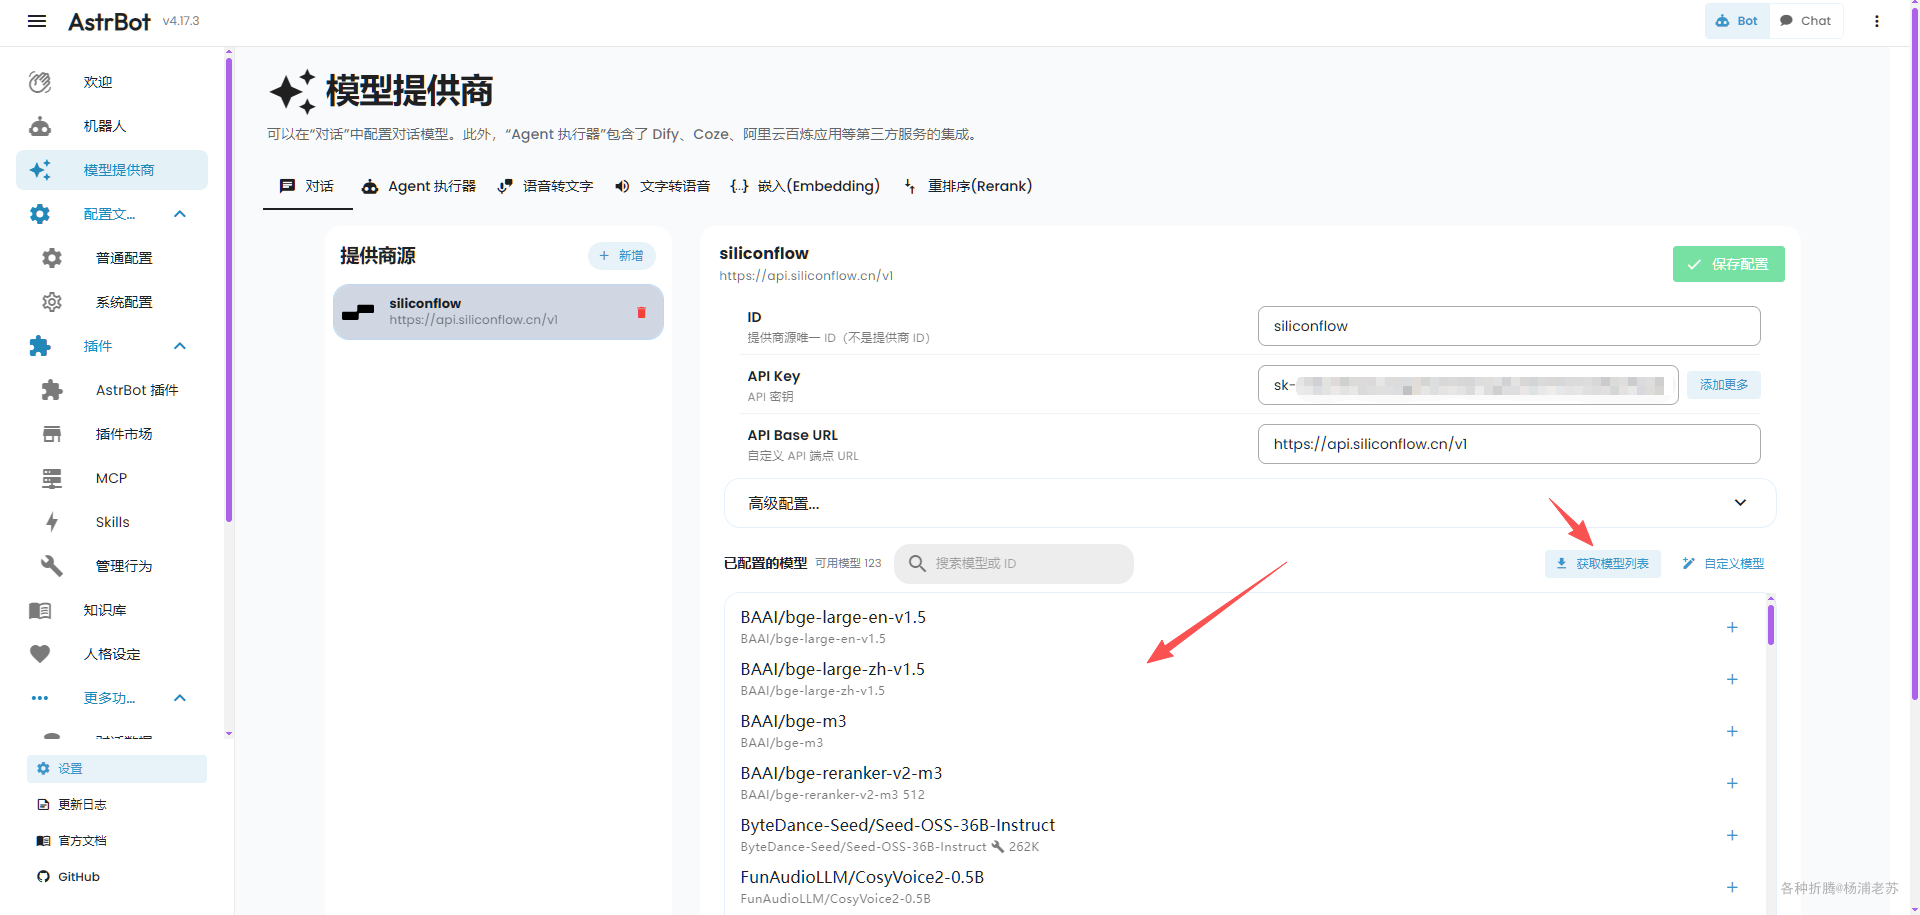The width and height of the screenshot is (1920, 915).
Task: Switch to the 对话 tab
Action: 307,186
